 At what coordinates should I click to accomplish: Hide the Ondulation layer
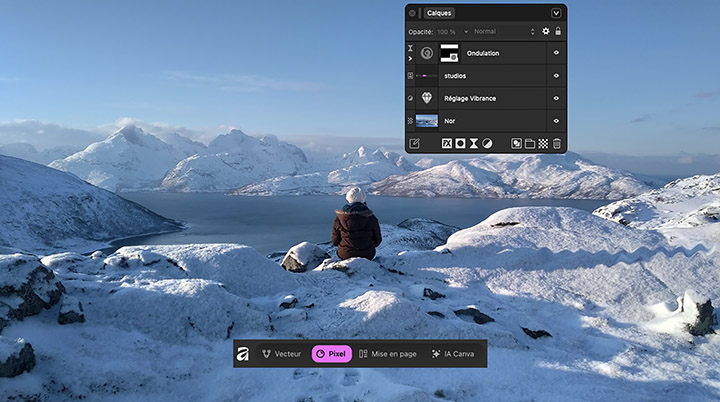[x=556, y=53]
